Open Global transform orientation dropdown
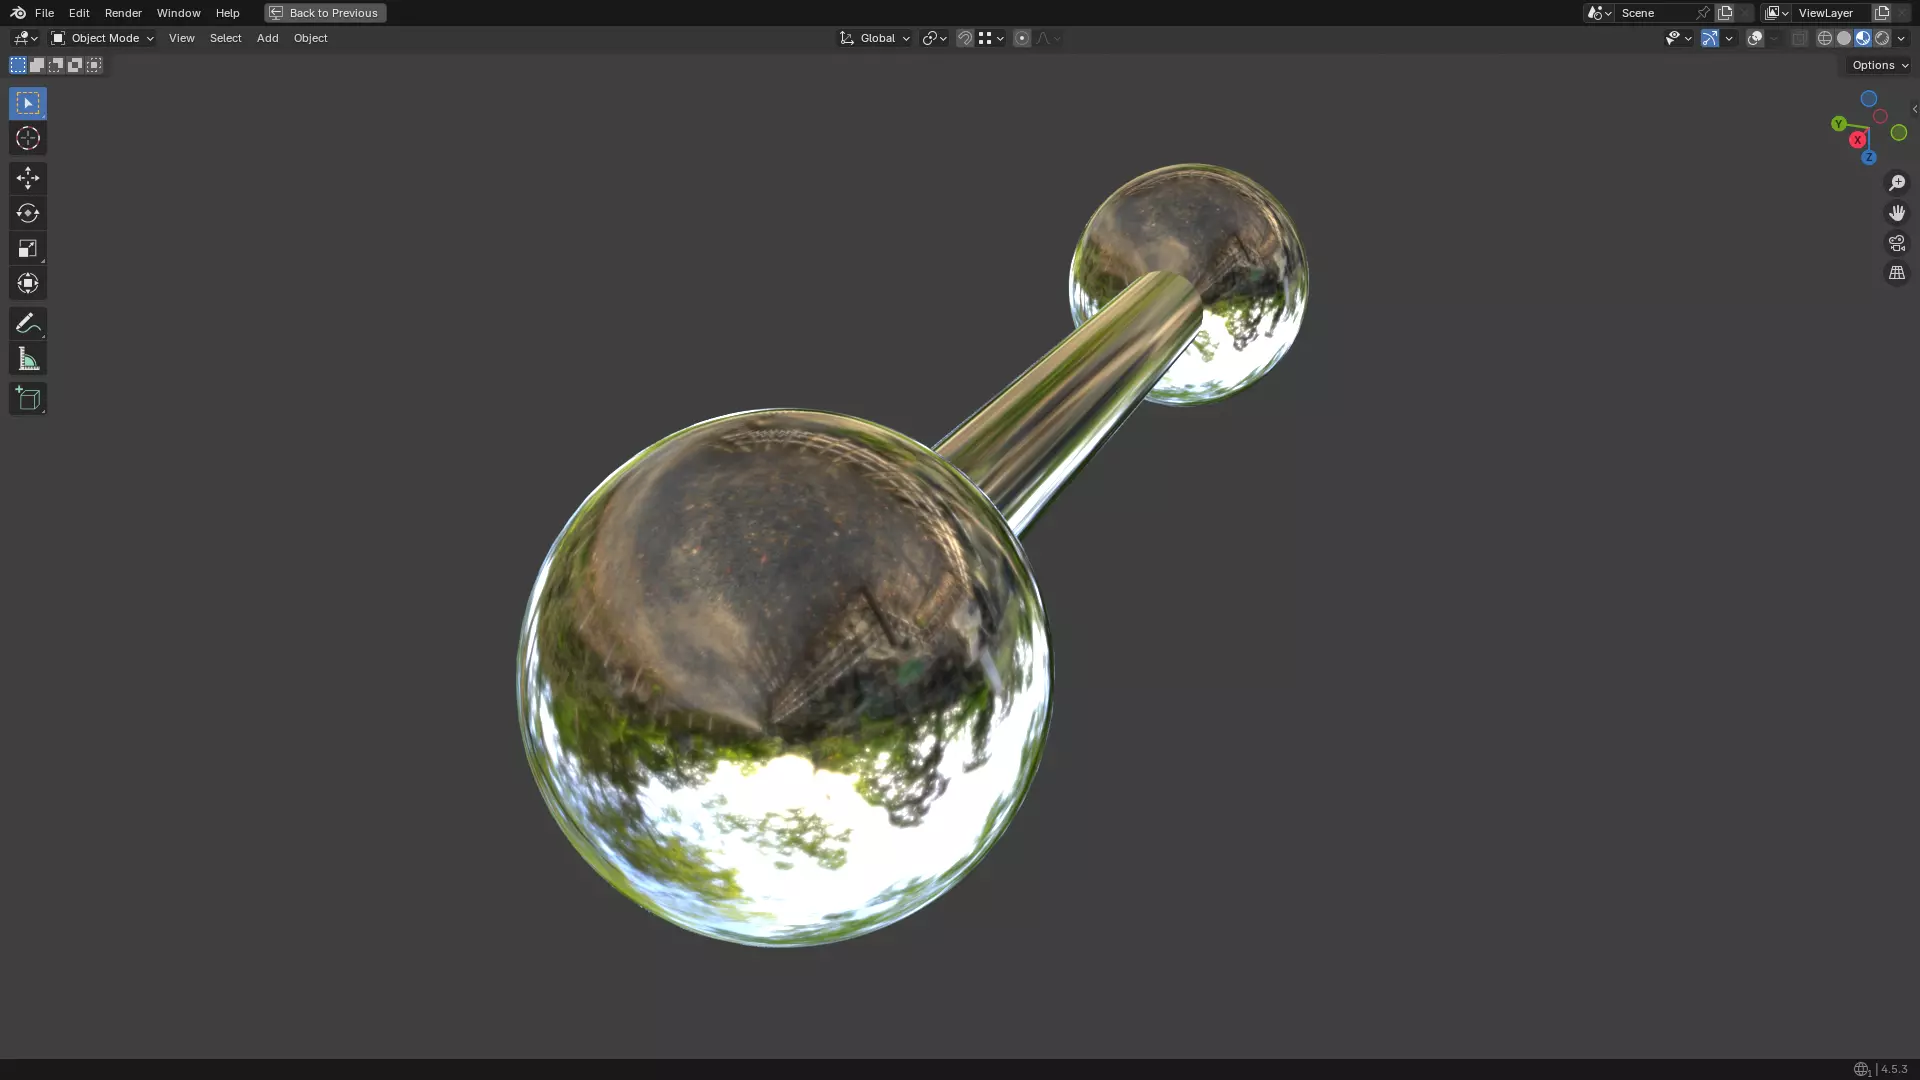The image size is (1920, 1080). [875, 38]
